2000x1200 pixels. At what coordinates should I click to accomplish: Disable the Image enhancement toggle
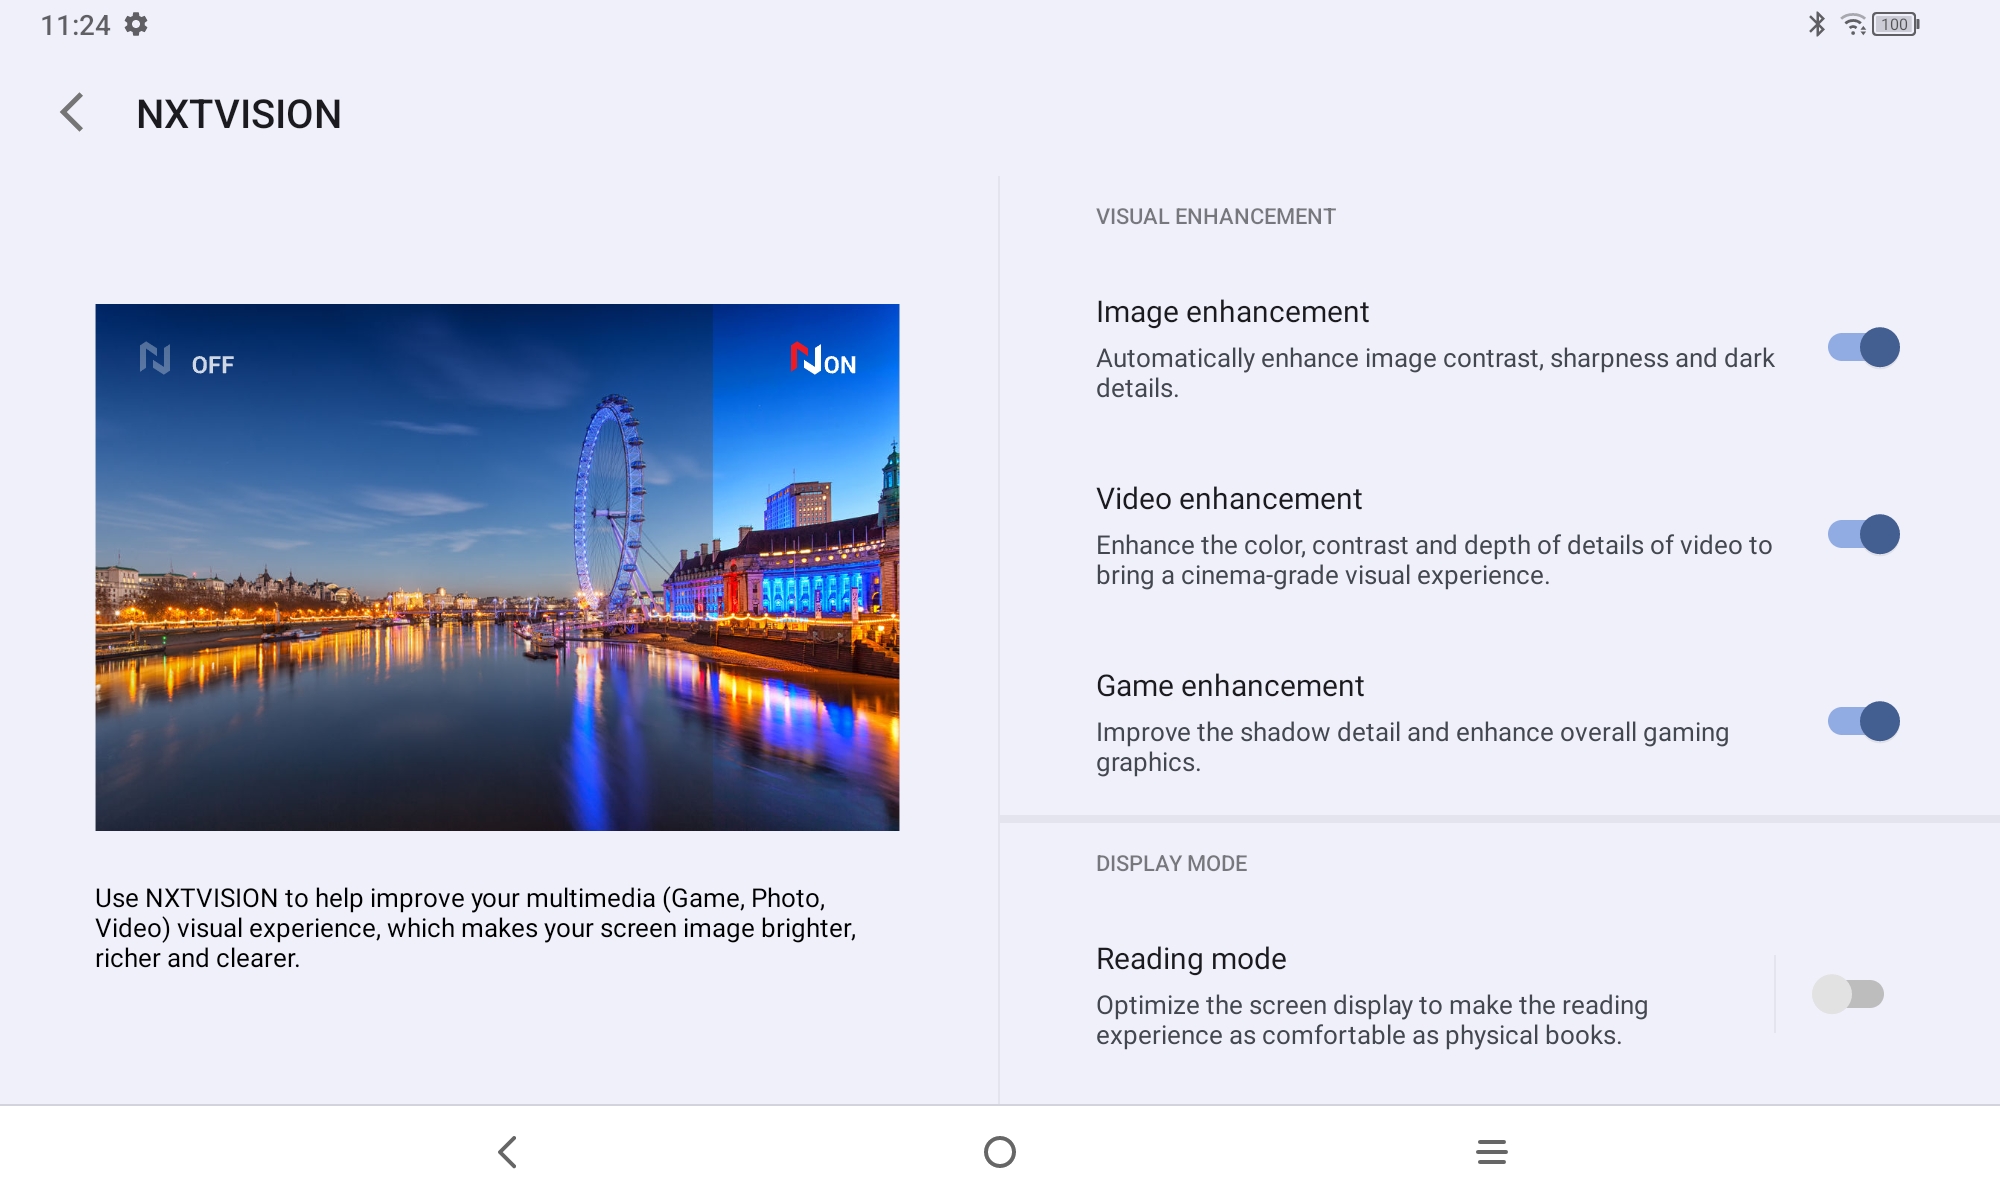1863,348
